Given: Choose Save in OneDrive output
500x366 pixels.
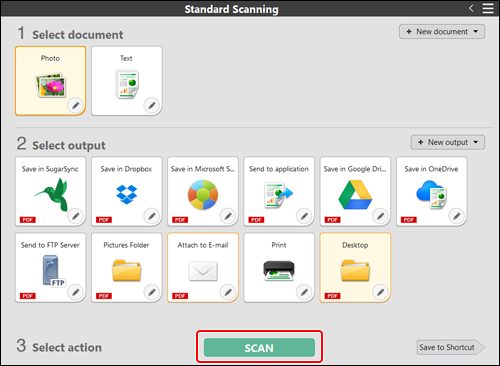Looking at the screenshot, I should click(x=432, y=191).
